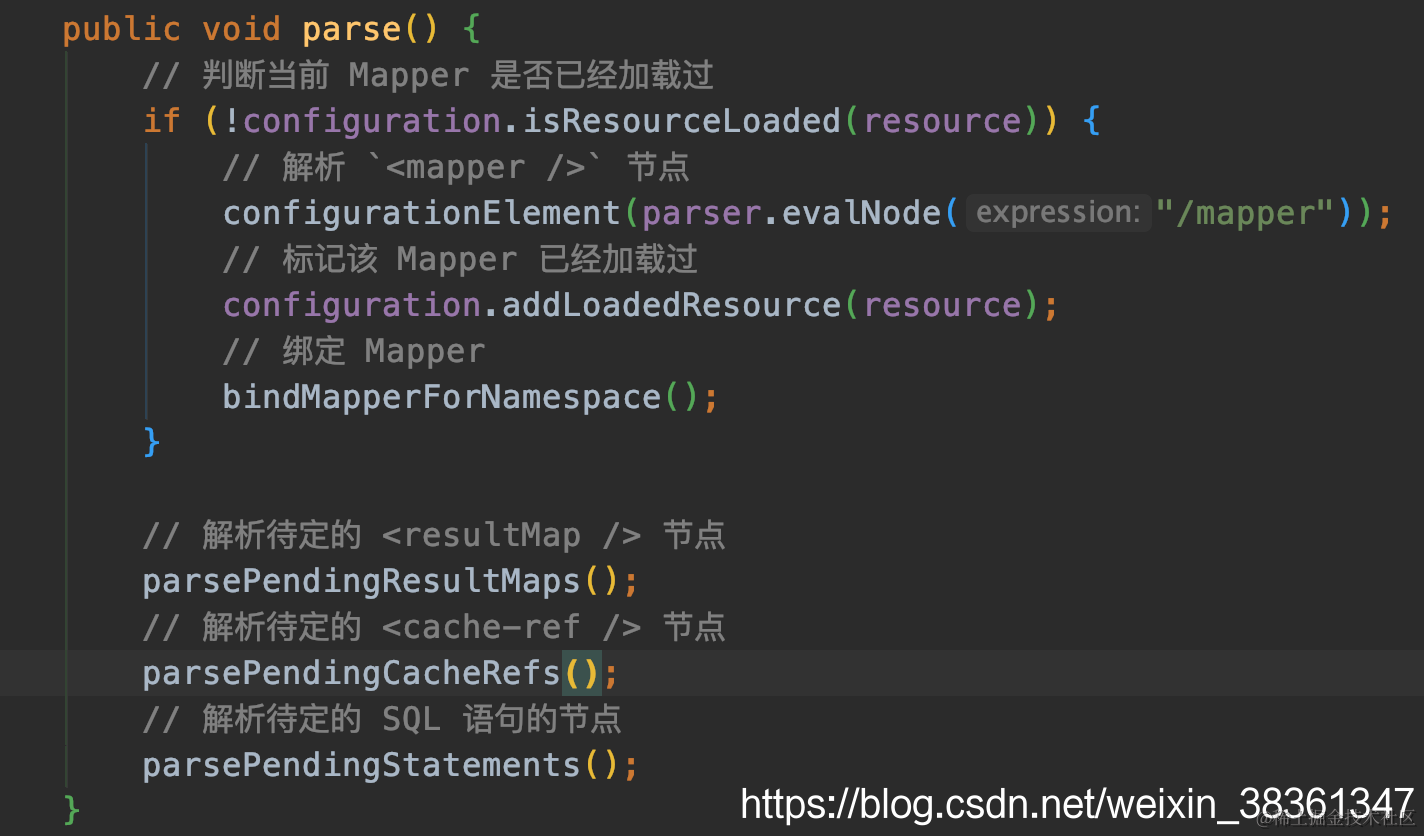Click the isResourceLoaded method call
This screenshot has width=1424, height=836.
(x=682, y=121)
